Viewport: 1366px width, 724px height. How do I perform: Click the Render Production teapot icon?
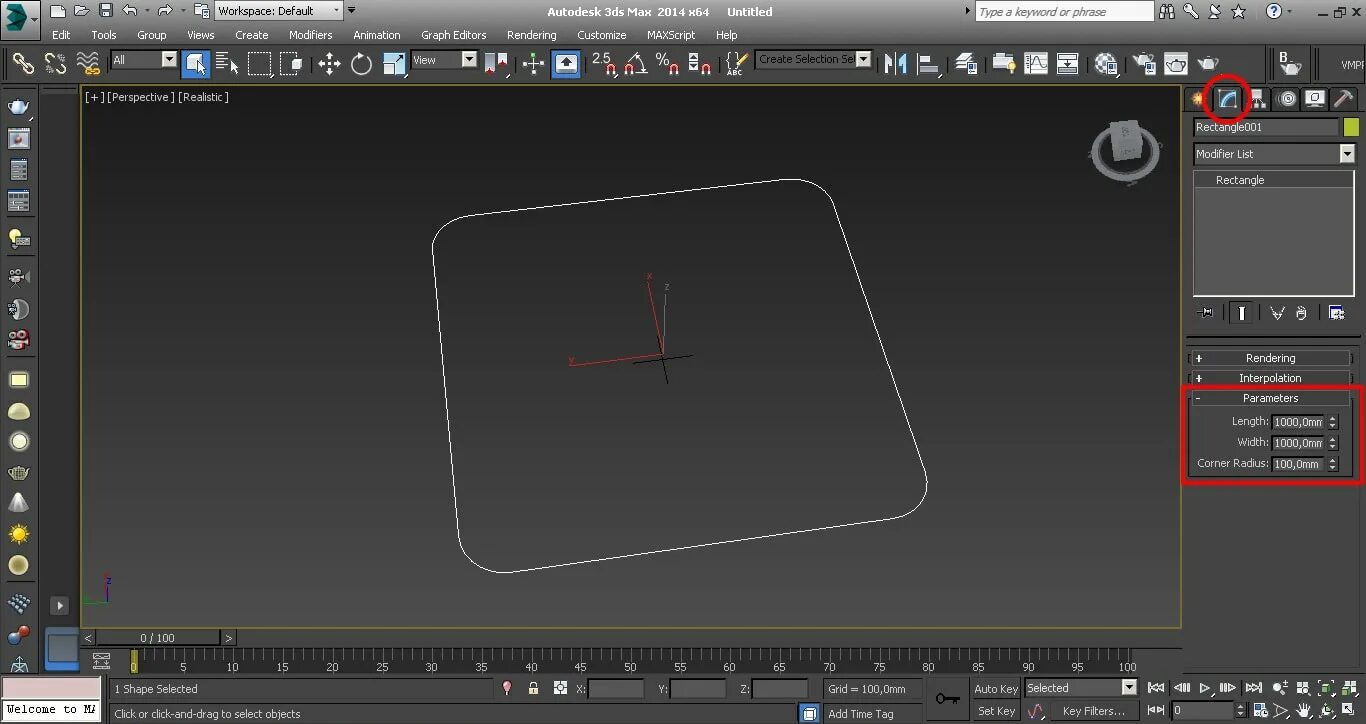point(1208,62)
